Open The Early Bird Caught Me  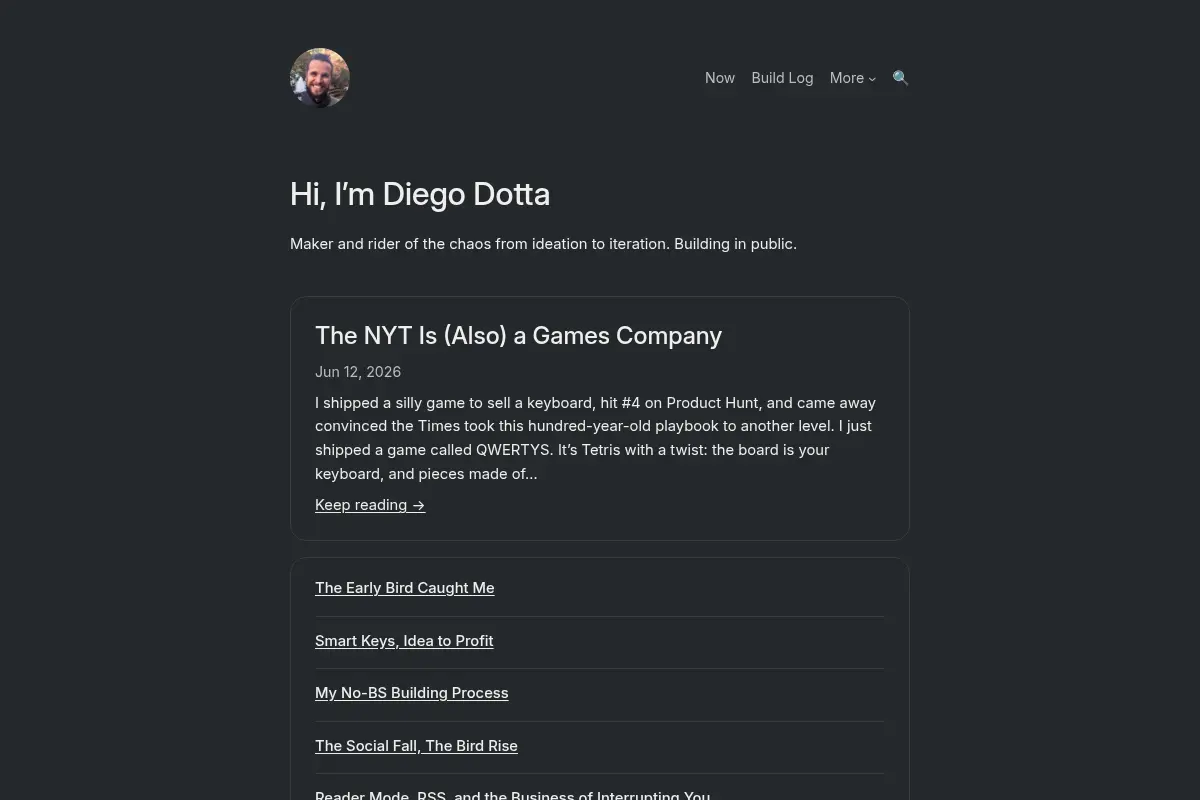coord(405,588)
